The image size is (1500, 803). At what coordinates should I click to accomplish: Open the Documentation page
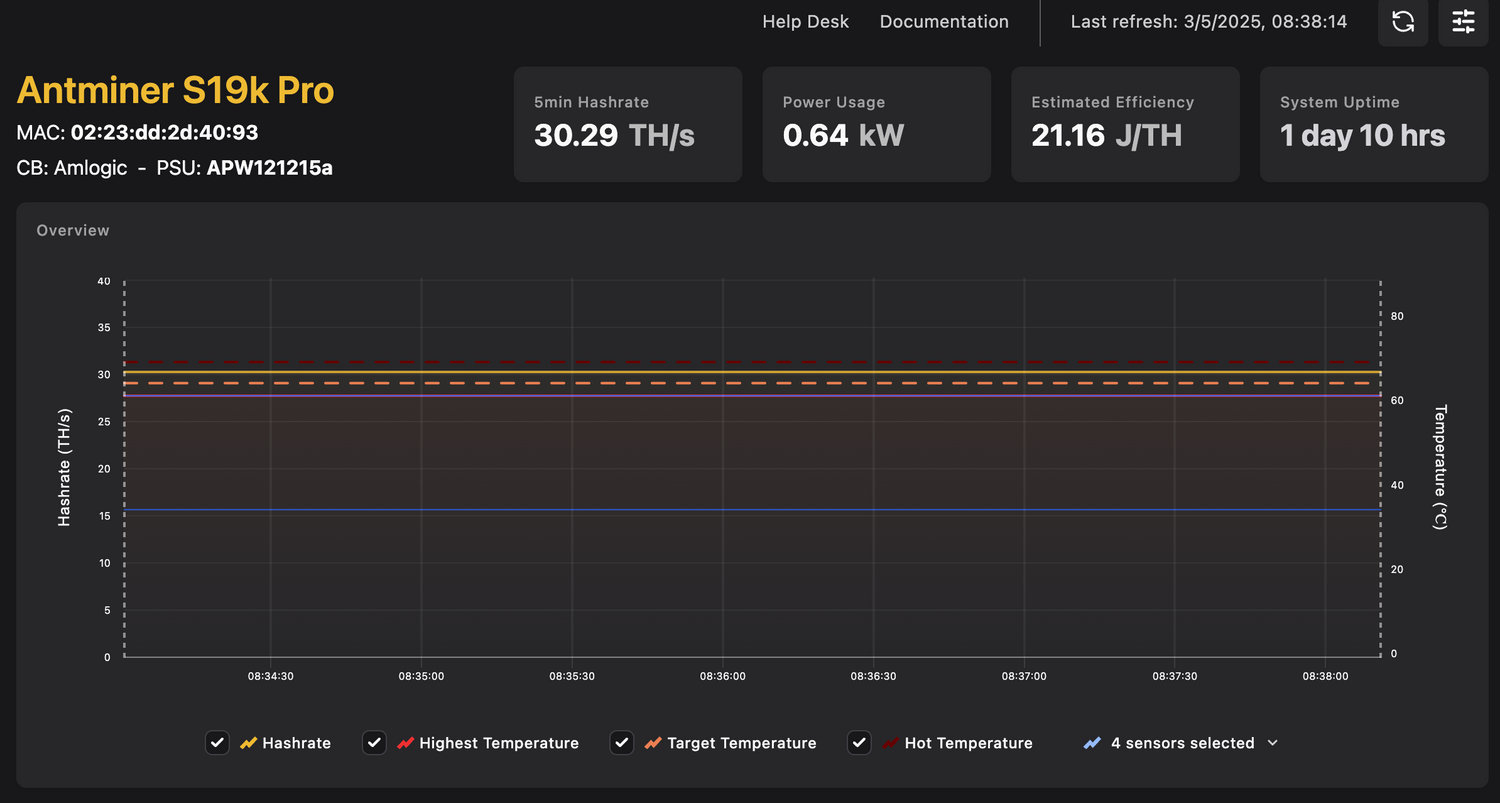coord(944,21)
